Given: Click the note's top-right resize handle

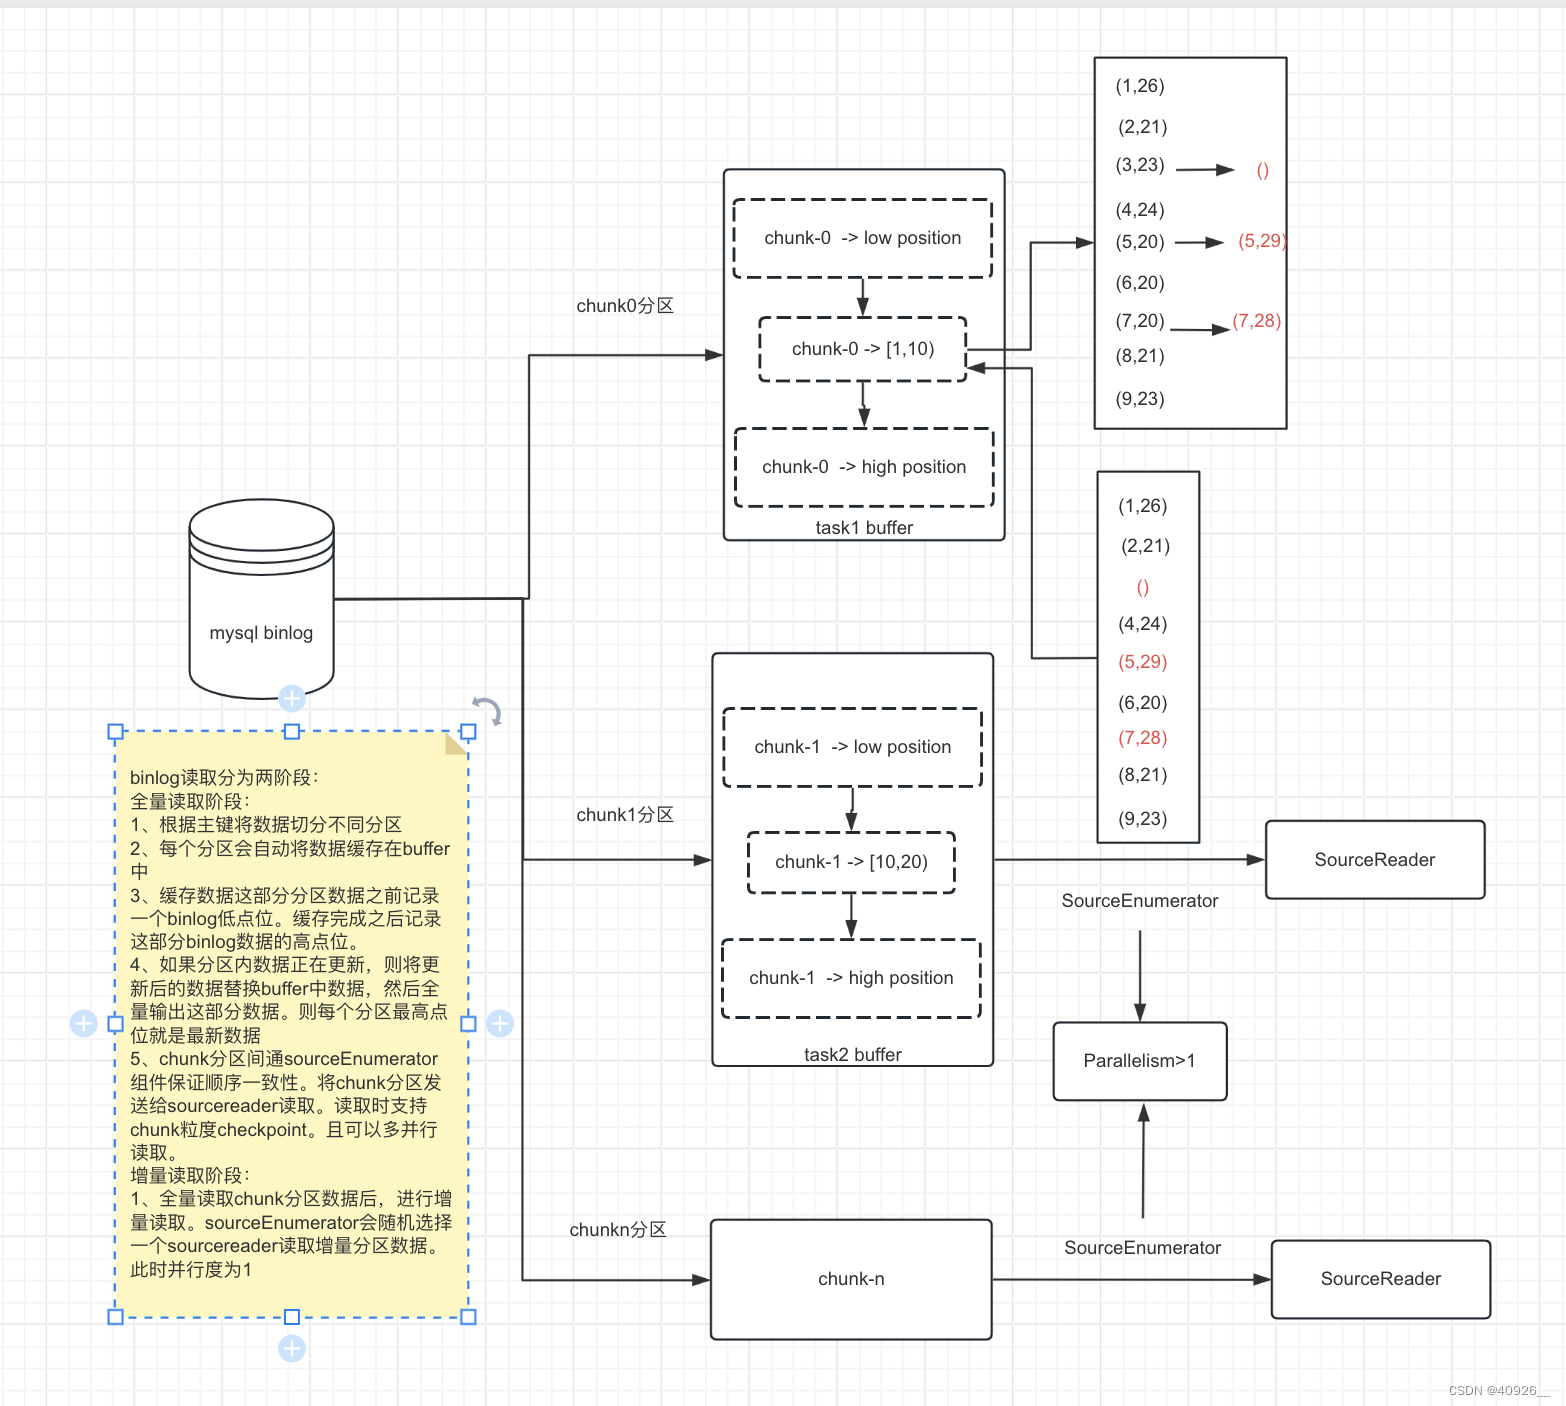Looking at the screenshot, I should tap(468, 732).
